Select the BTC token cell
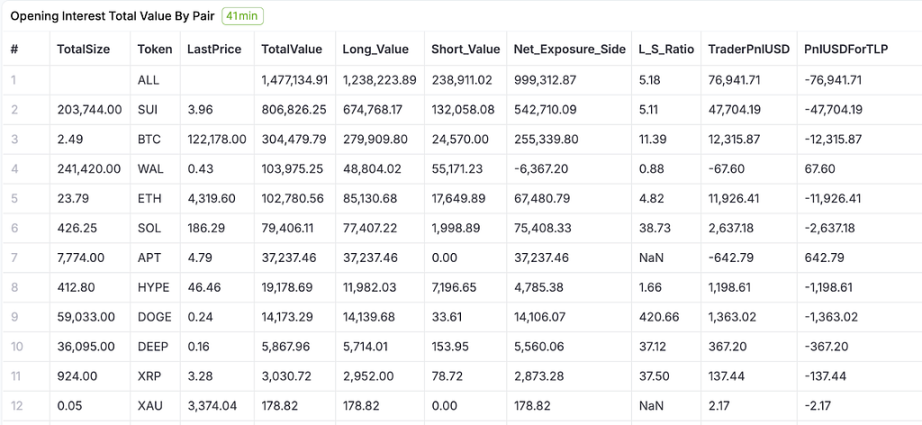The width and height of the screenshot is (922, 425). point(149,140)
